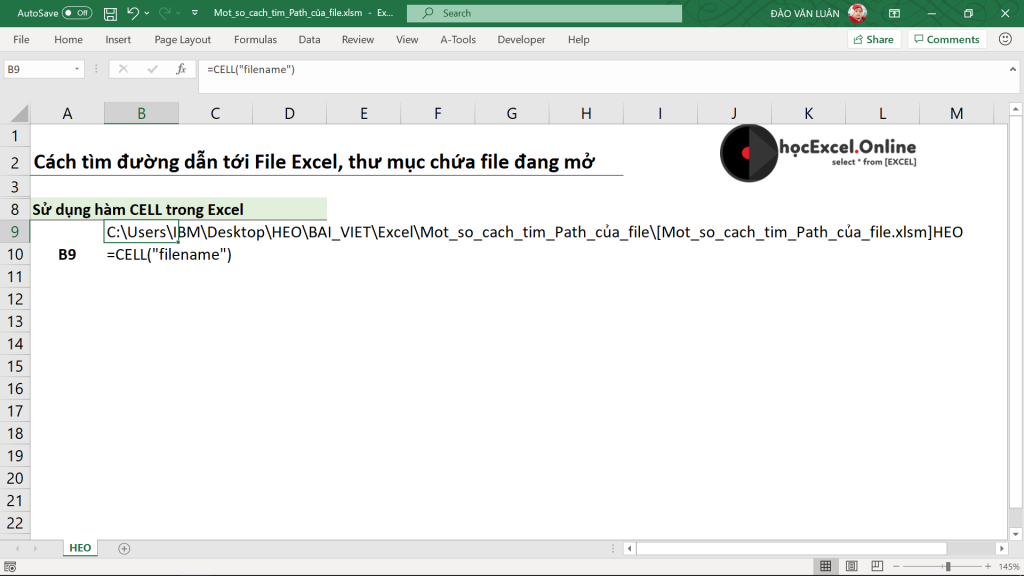Open the Formulas ribbon tab
The image size is (1024, 576).
click(255, 40)
